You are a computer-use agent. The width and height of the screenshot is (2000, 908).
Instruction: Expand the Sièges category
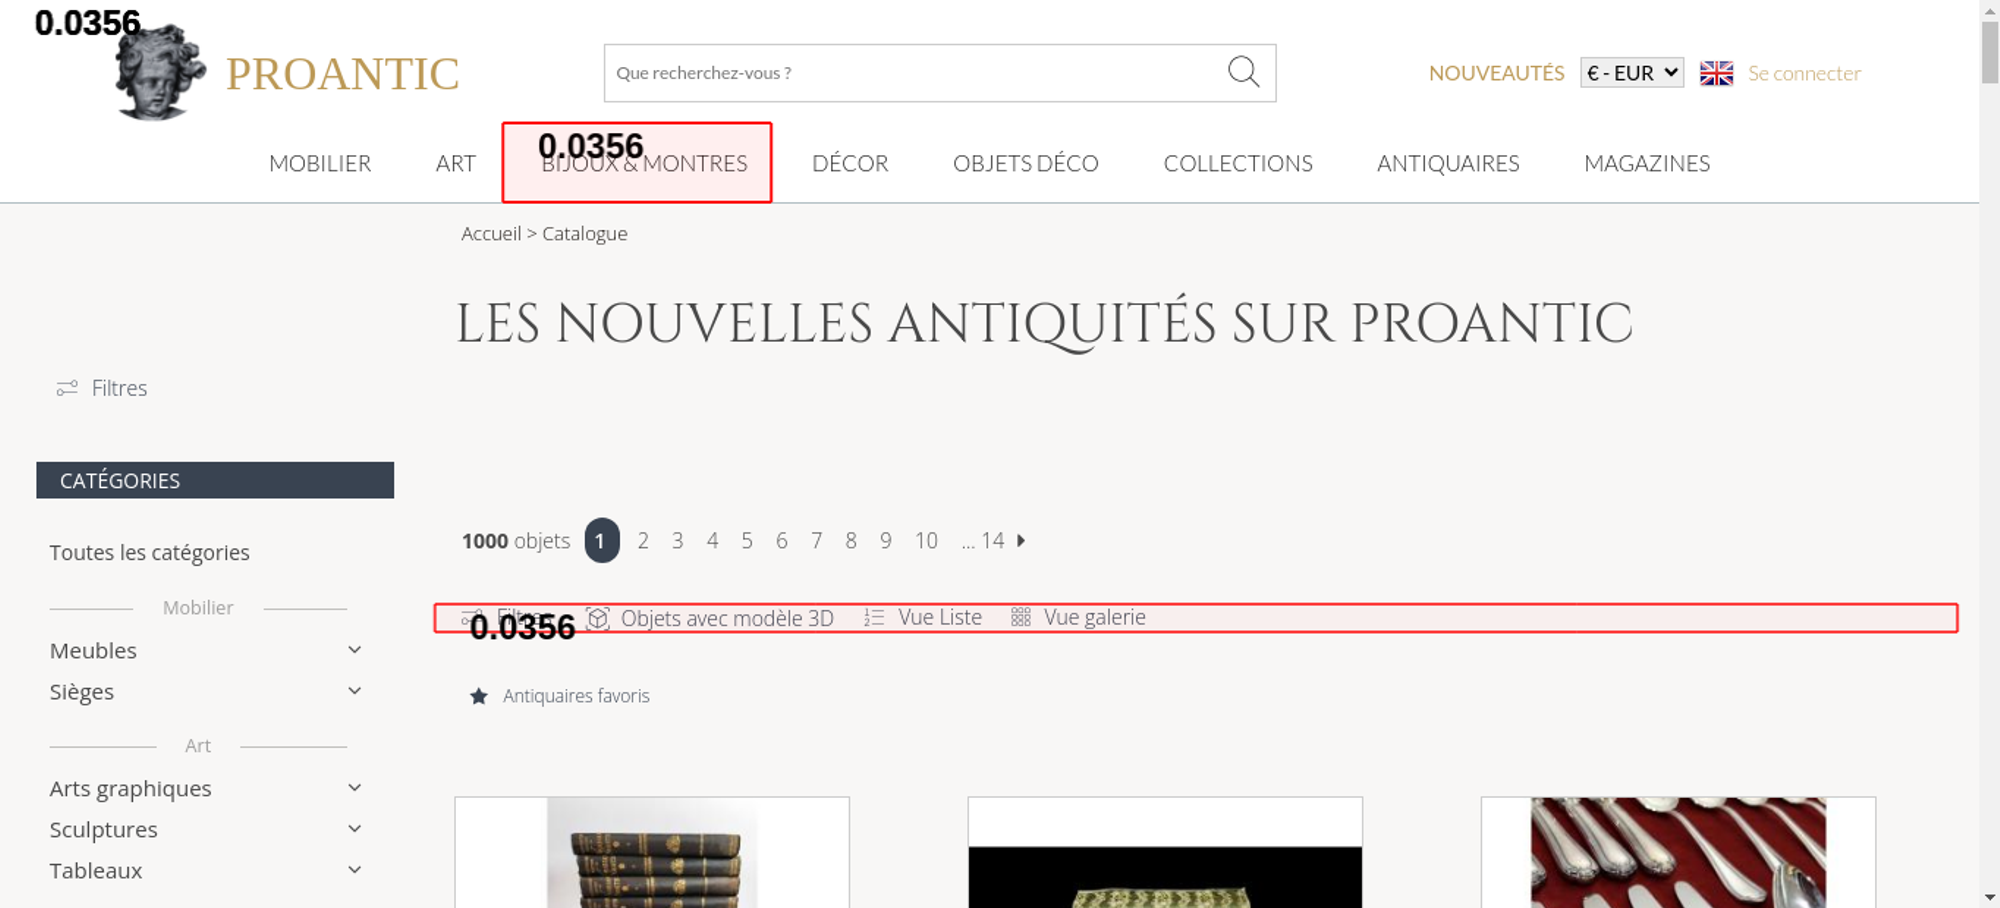click(354, 691)
